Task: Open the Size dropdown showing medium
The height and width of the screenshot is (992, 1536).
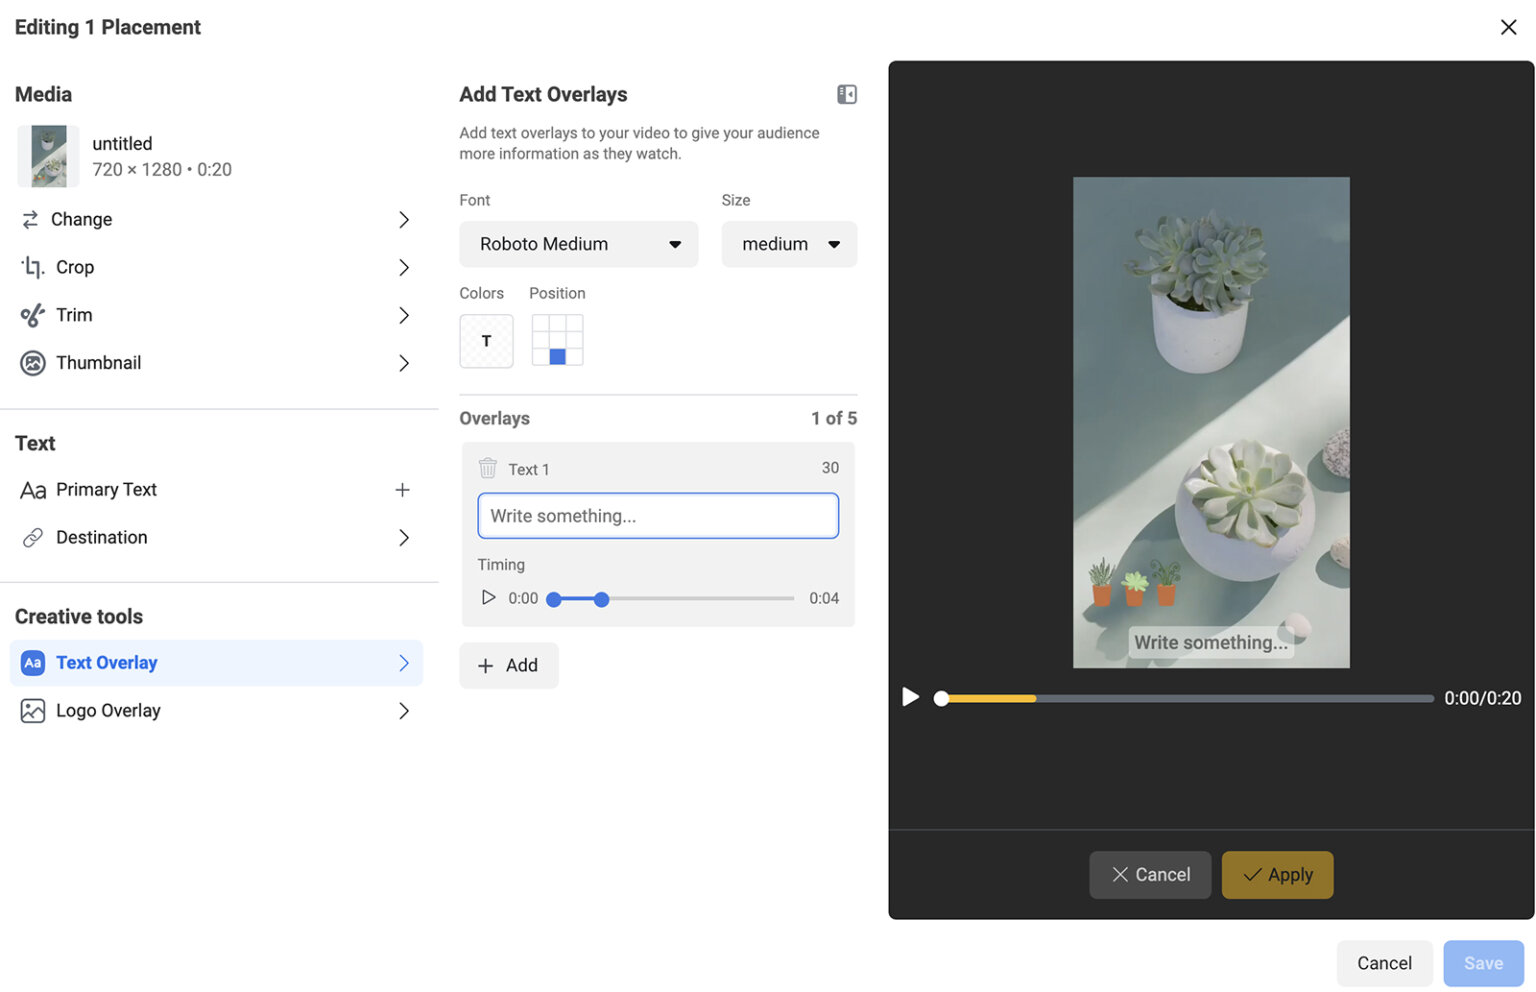Action: [x=789, y=243]
